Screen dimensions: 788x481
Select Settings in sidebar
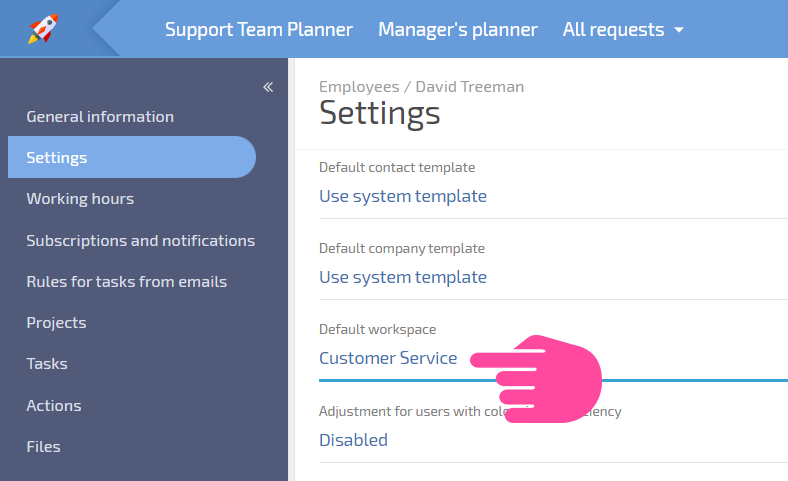(x=132, y=157)
